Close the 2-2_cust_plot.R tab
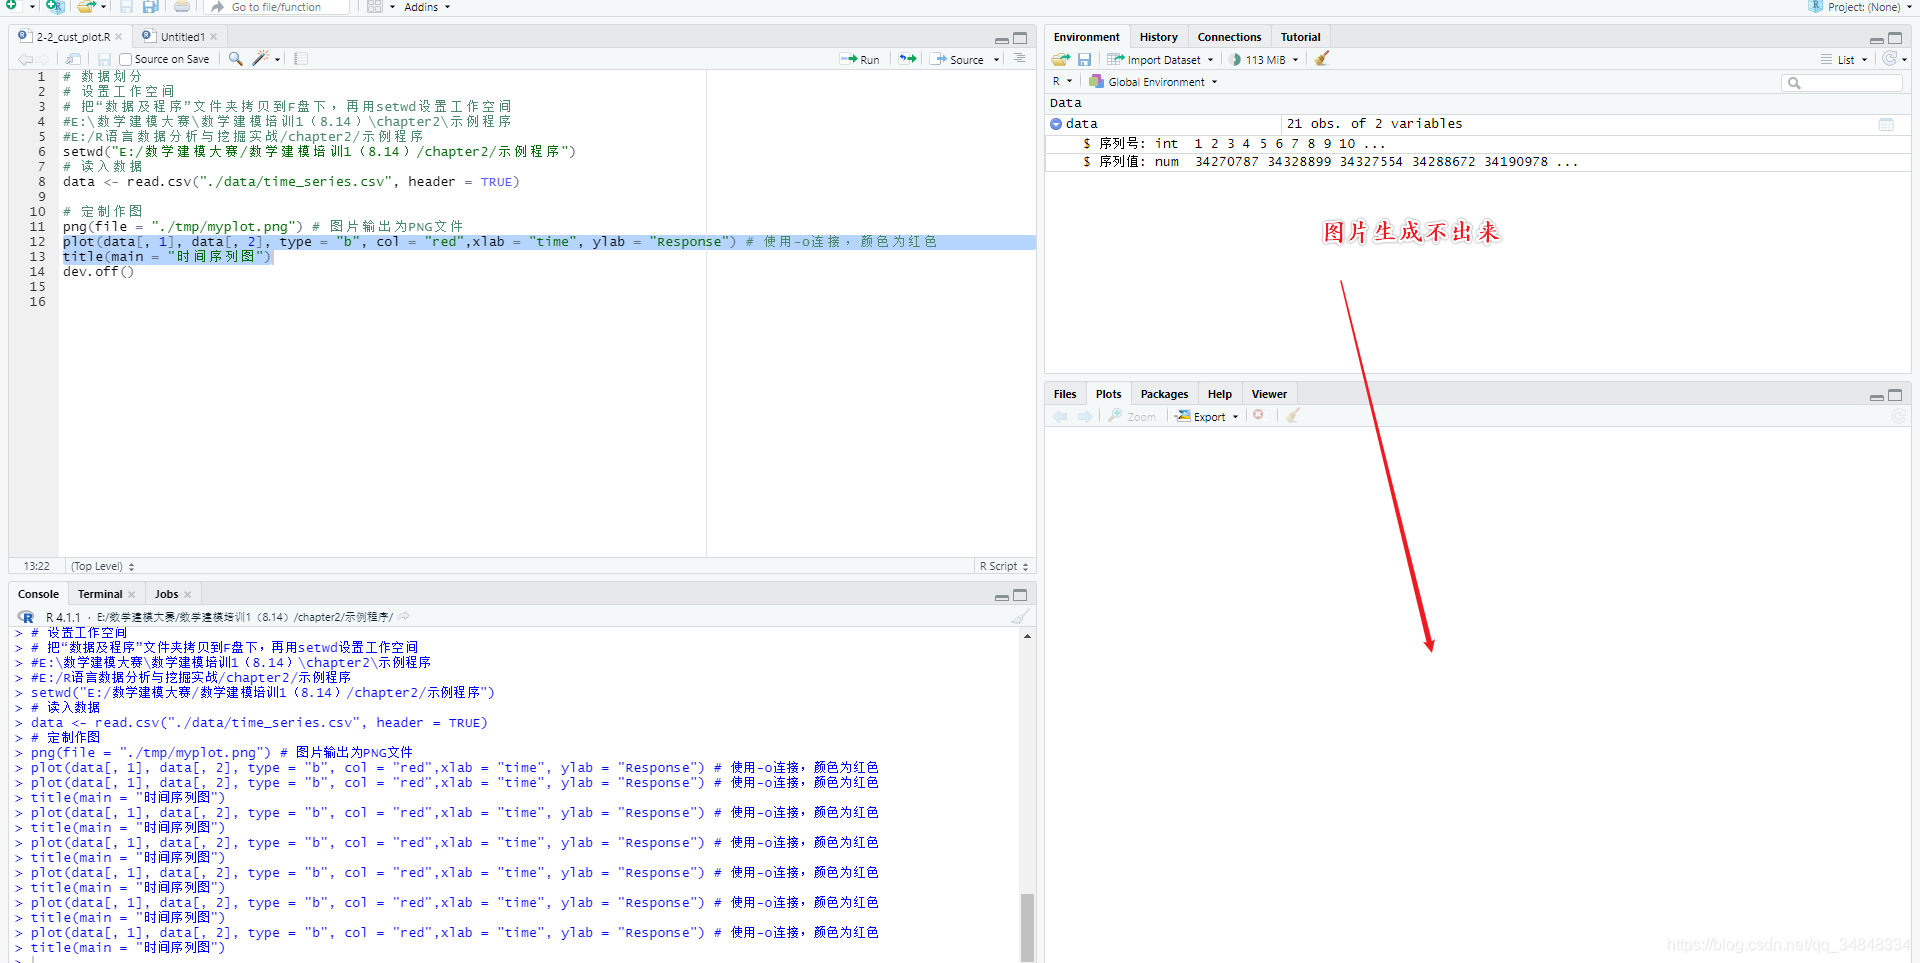 [119, 37]
